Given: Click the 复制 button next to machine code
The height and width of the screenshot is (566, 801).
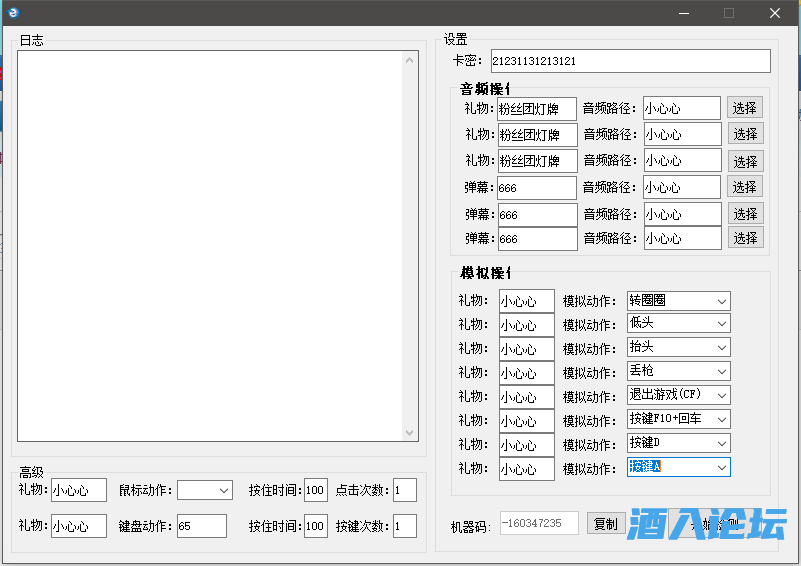Looking at the screenshot, I should (604, 524).
